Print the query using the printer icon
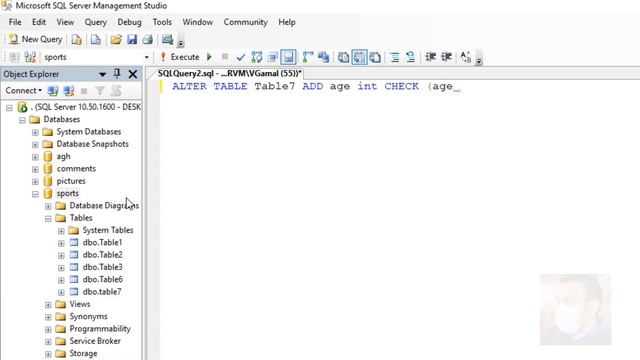Viewport: 640px width, 360px height. 148,40
